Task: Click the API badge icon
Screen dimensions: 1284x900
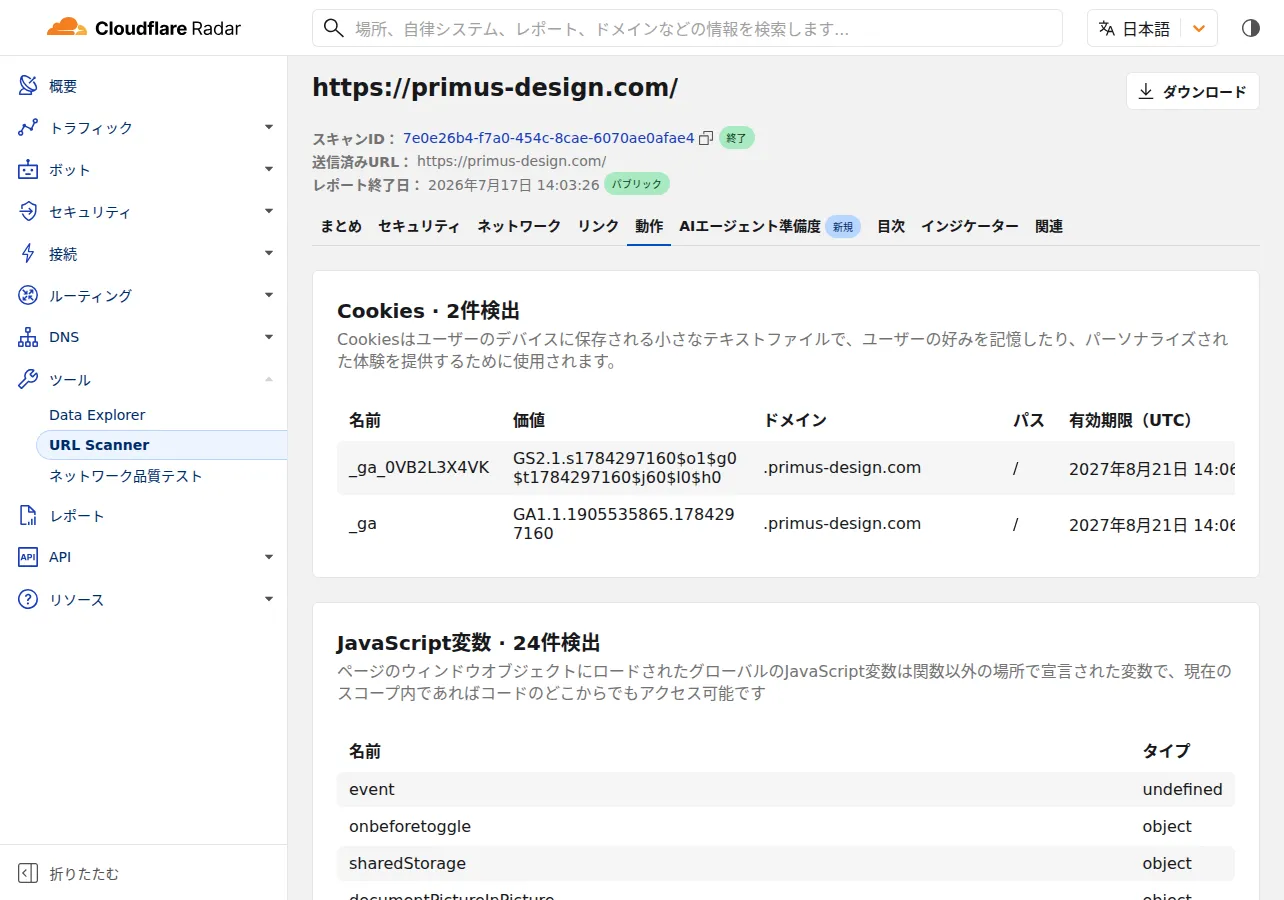Action: click(x=28, y=557)
